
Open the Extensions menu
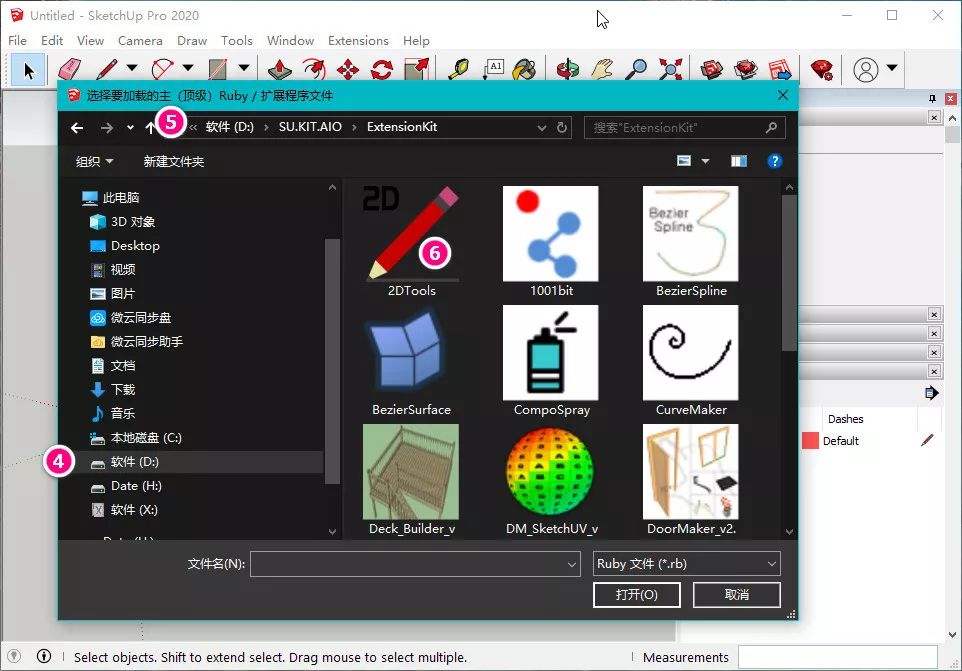[358, 40]
